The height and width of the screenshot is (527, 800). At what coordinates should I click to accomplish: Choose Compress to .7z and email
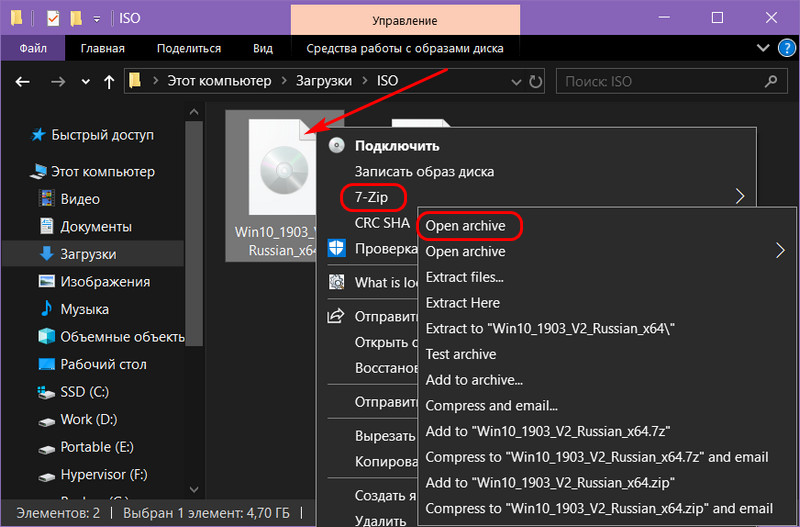pos(597,457)
